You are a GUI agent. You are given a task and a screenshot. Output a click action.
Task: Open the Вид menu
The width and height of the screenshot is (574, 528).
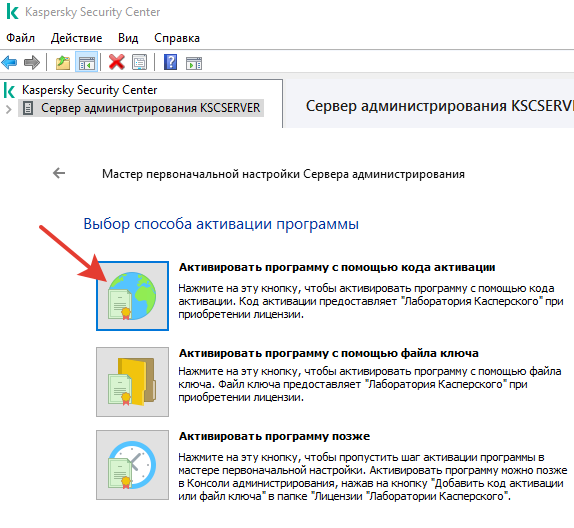(x=128, y=38)
